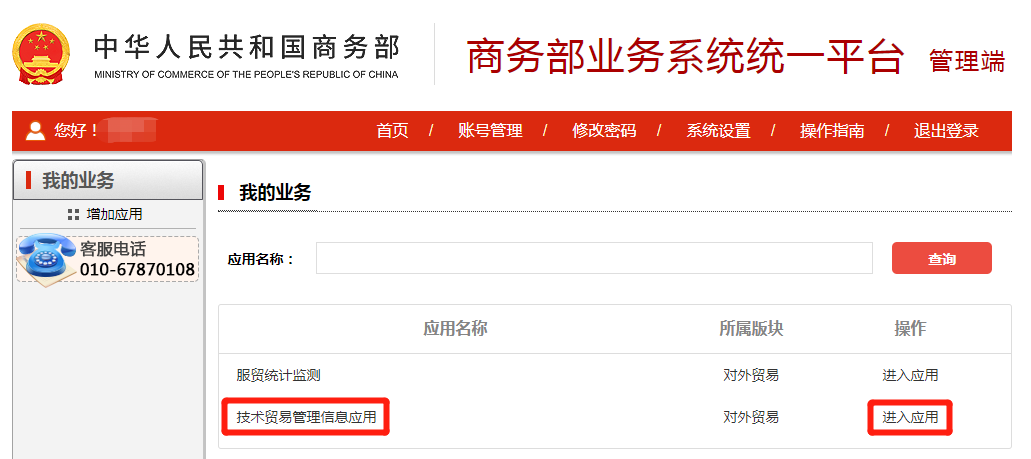
Task: Click the red 查询 button
Action: tap(942, 258)
